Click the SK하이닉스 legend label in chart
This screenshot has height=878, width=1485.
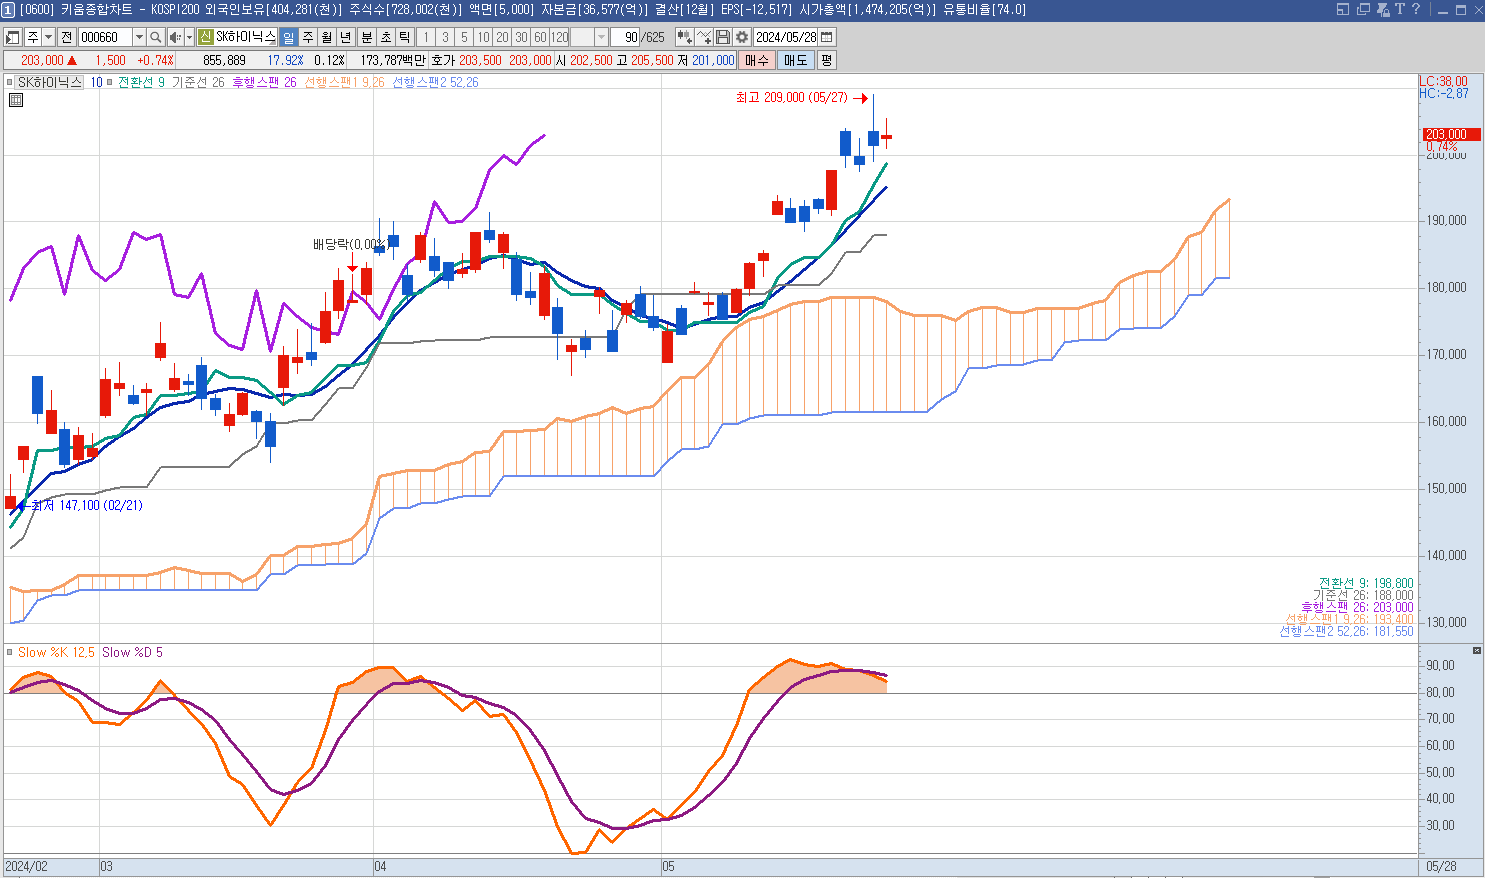pos(49,82)
